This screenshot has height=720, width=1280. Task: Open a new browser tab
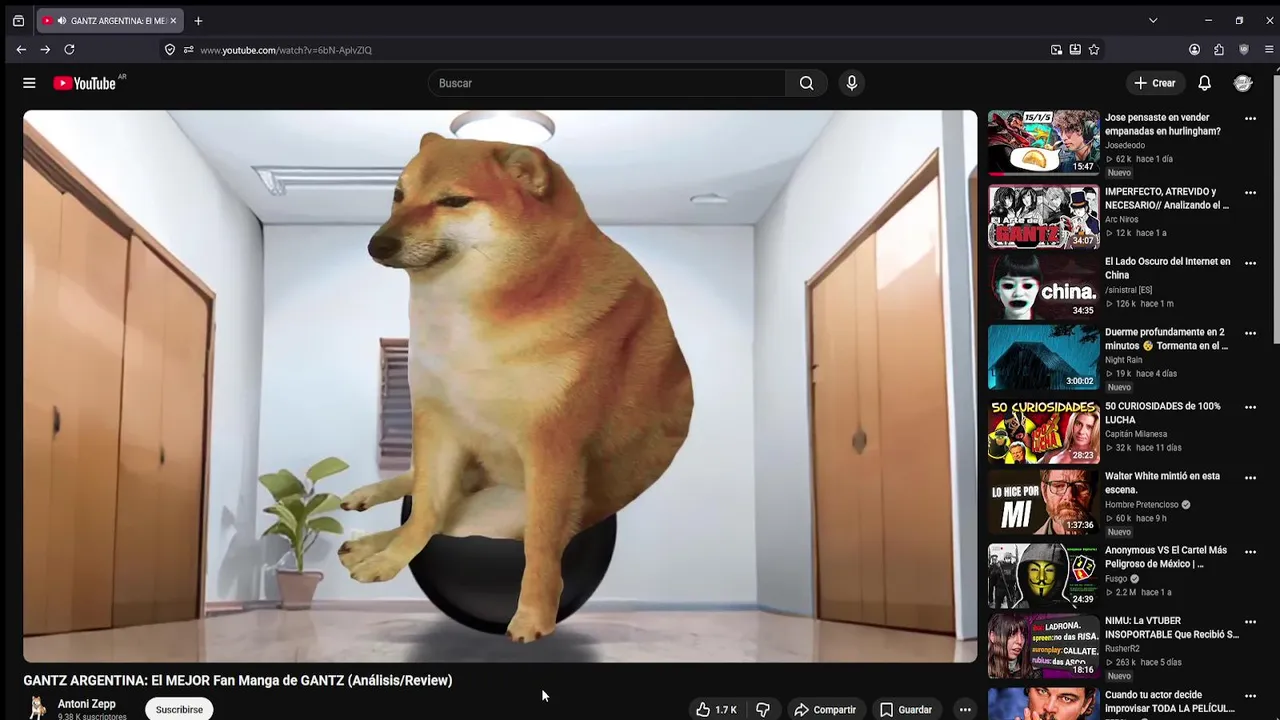pyautogui.click(x=198, y=20)
